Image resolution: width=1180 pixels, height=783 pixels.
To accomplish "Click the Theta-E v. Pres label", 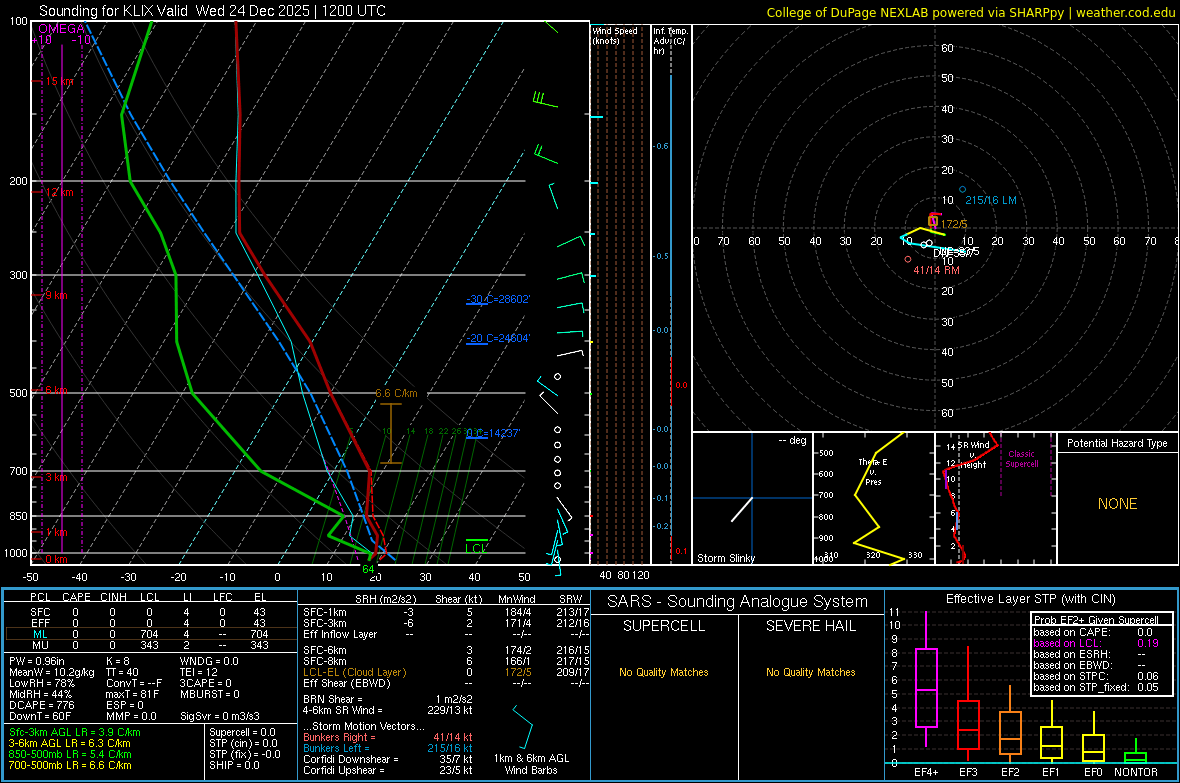I will pos(873,471).
